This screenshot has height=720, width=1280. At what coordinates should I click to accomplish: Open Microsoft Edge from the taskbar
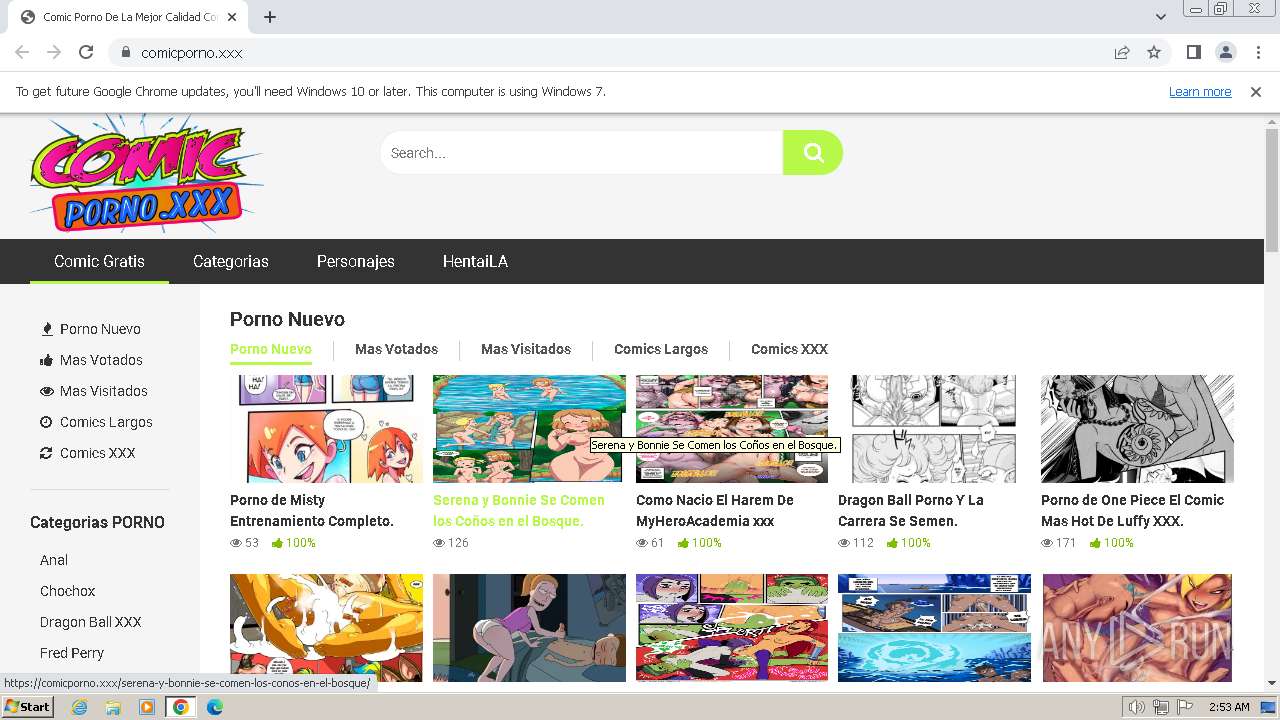pos(214,707)
